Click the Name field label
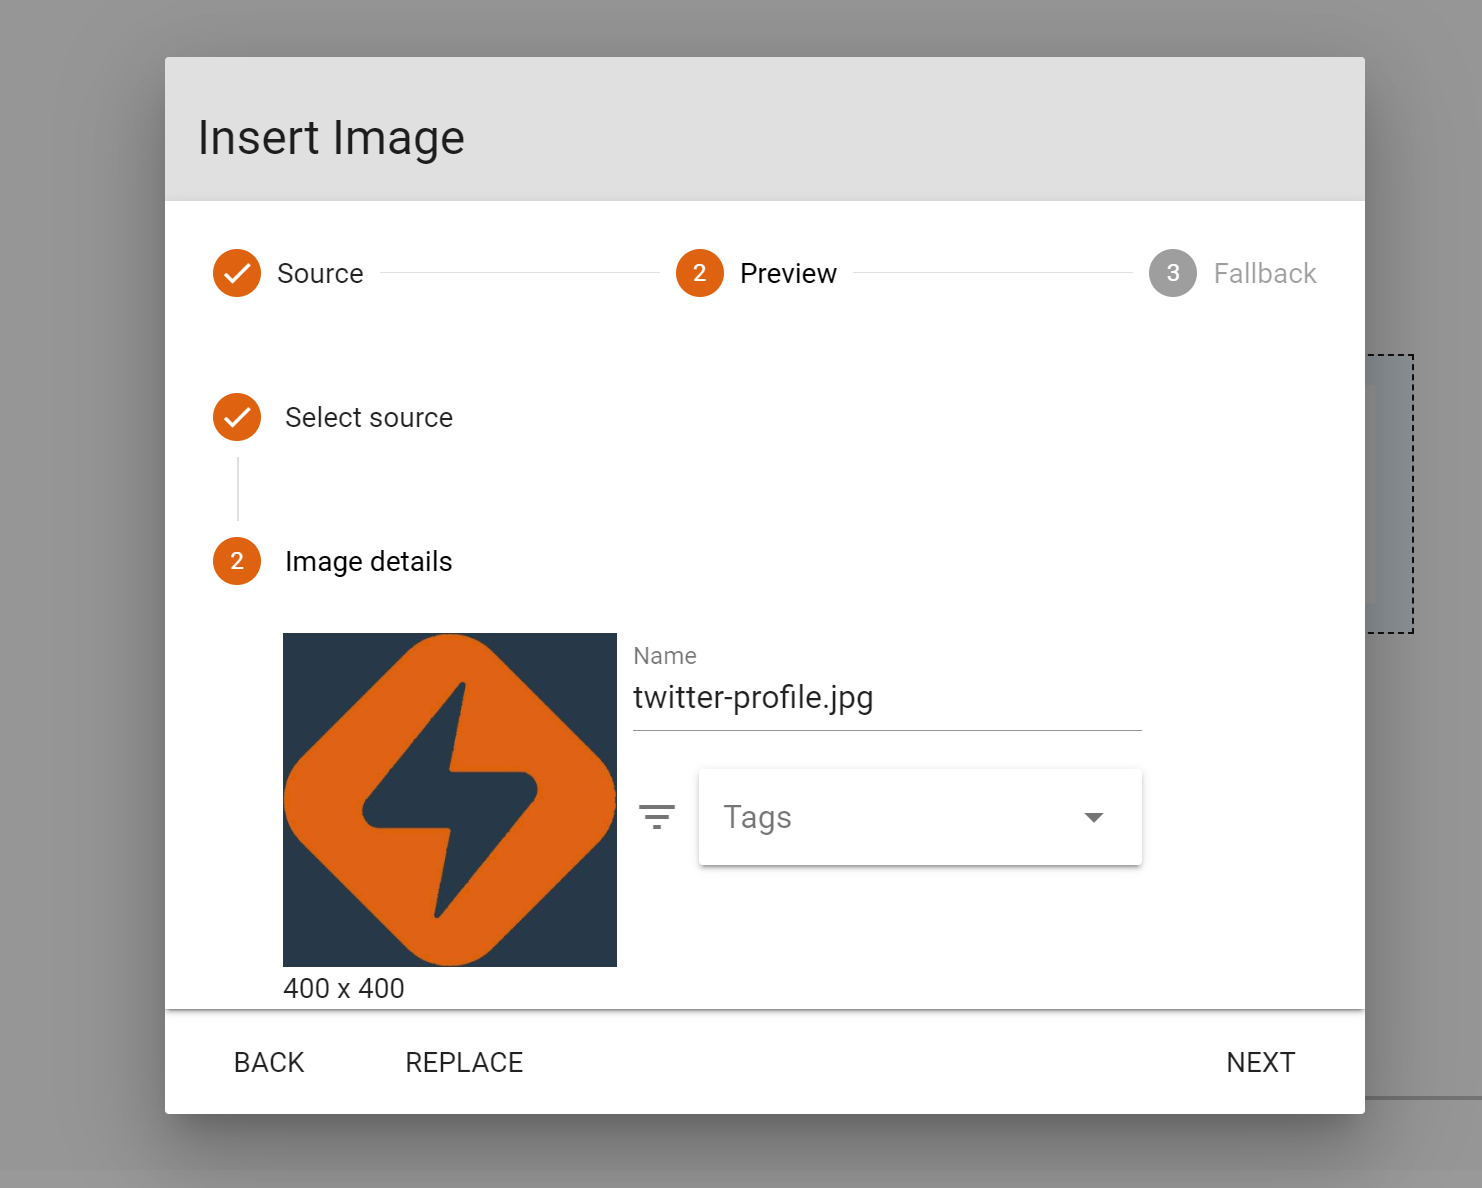This screenshot has height=1188, width=1482. (x=665, y=656)
